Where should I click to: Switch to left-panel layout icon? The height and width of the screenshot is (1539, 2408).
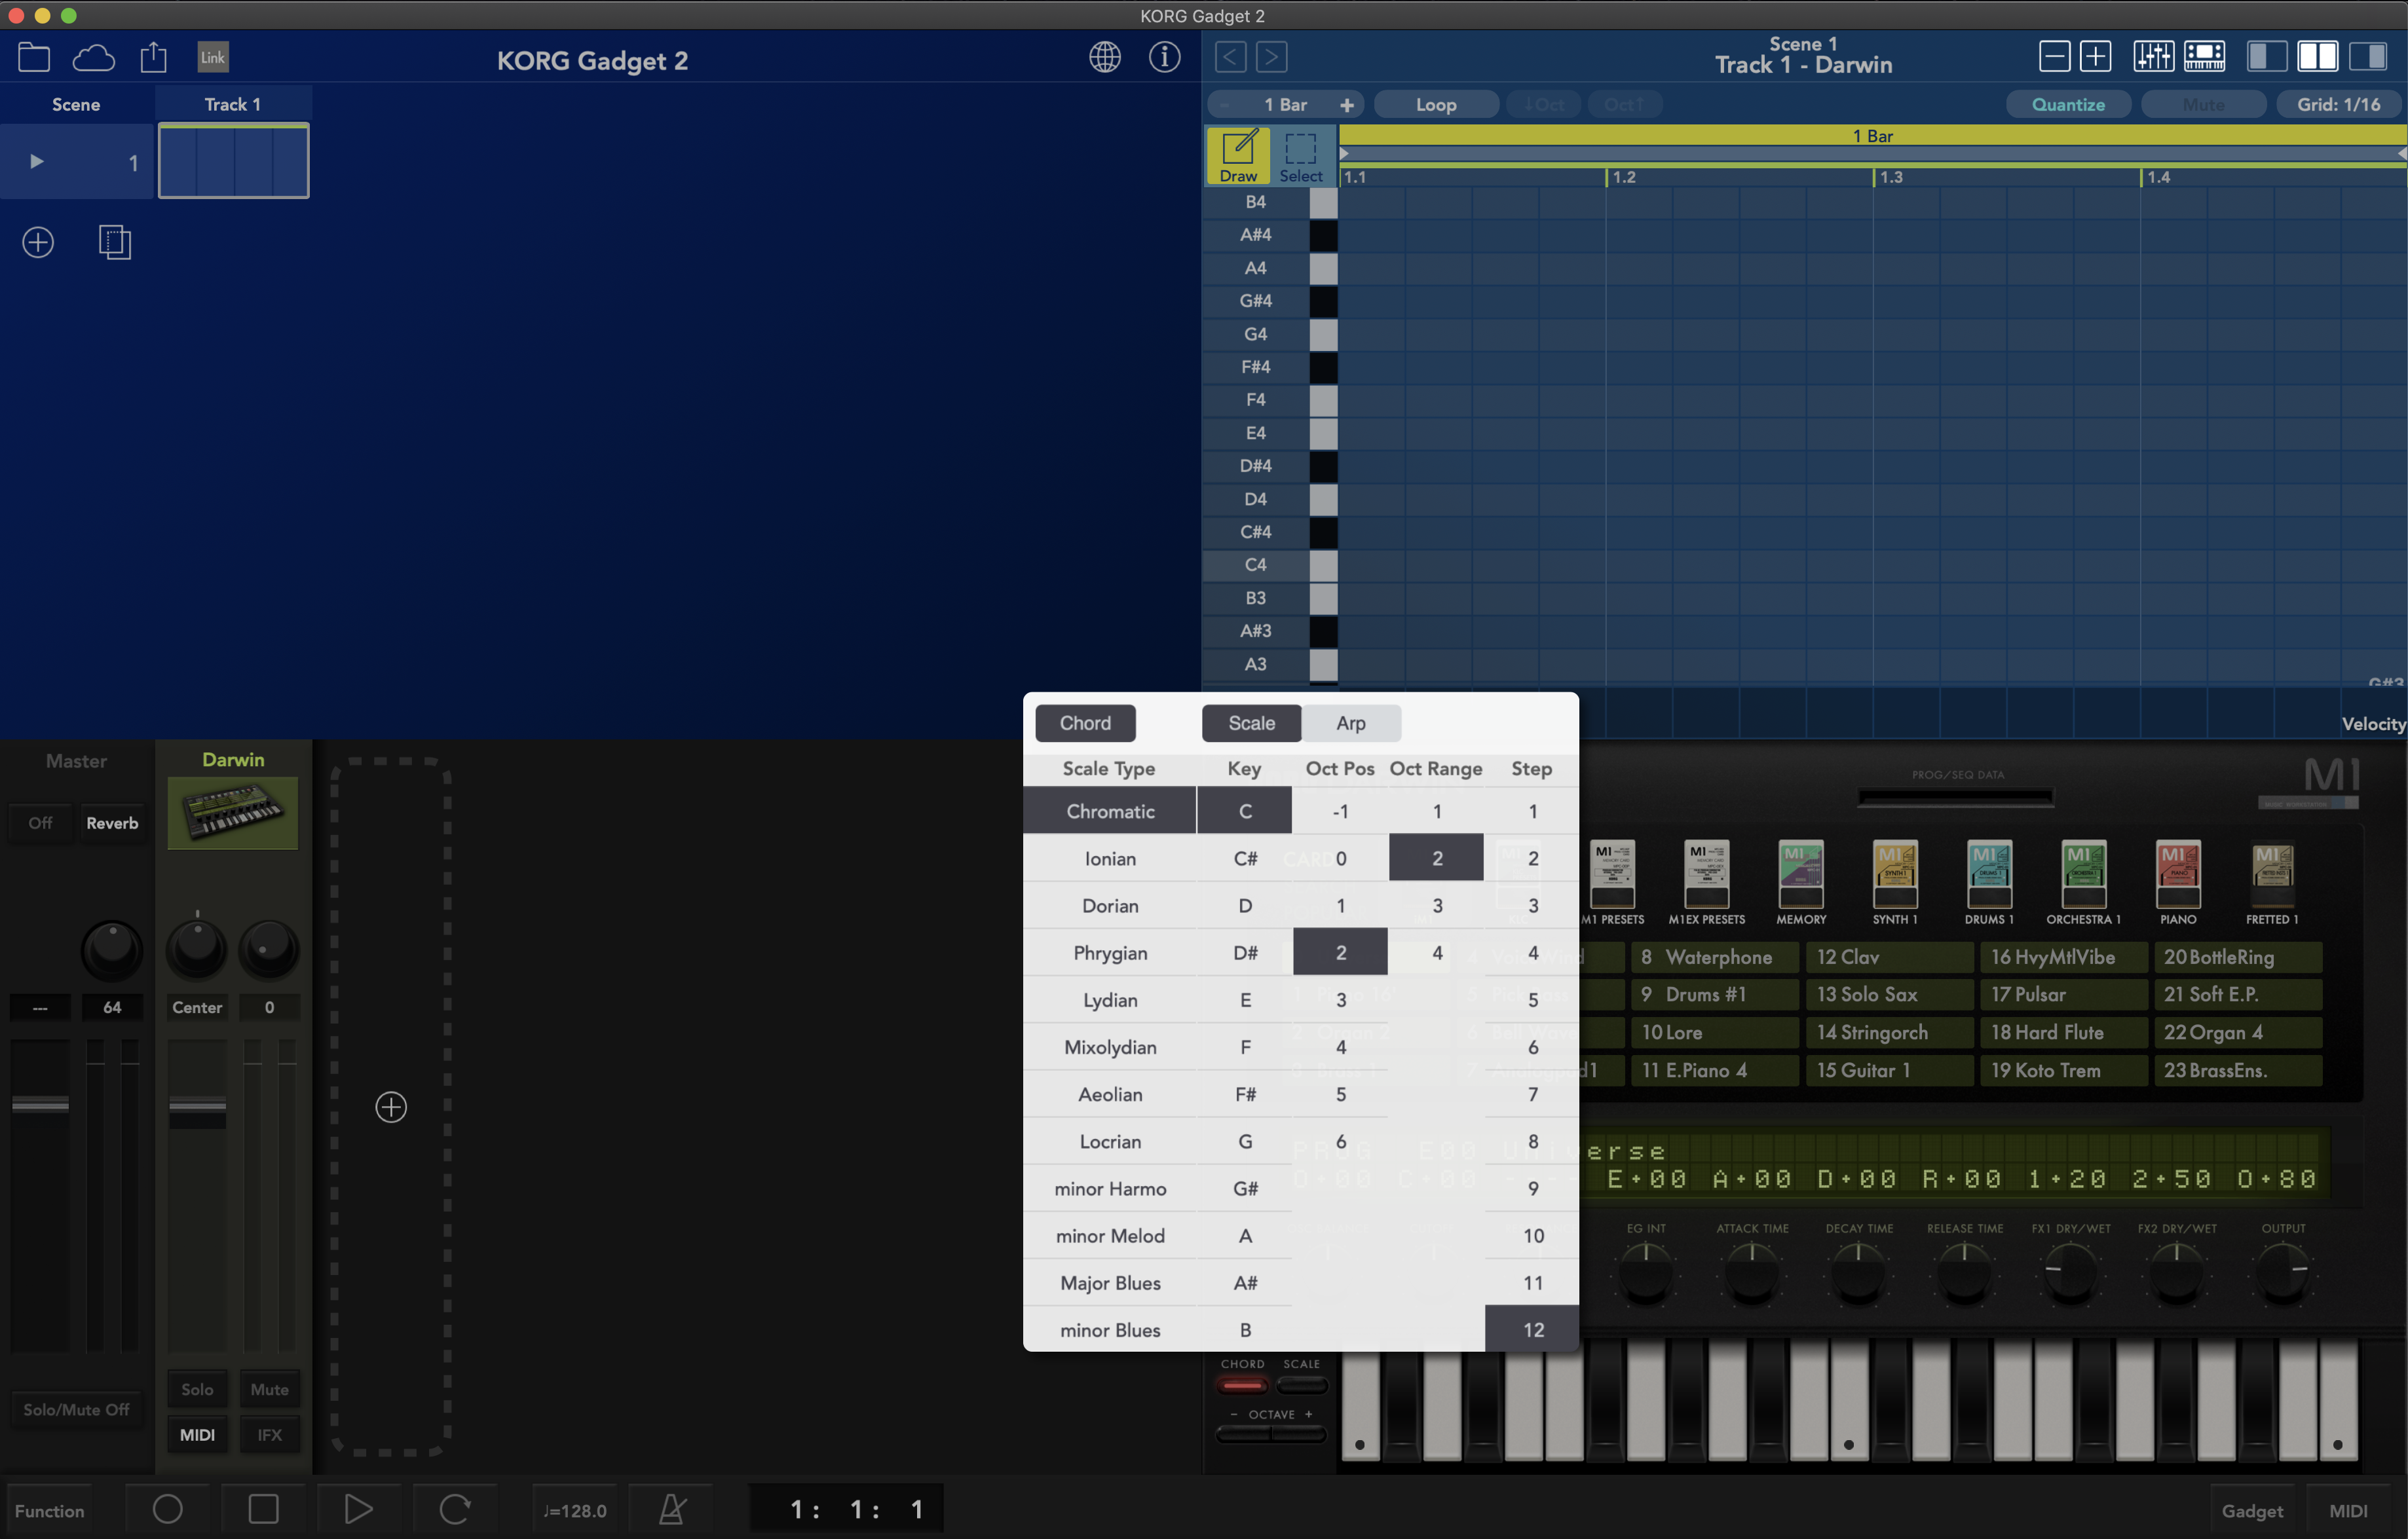pos(2266,56)
